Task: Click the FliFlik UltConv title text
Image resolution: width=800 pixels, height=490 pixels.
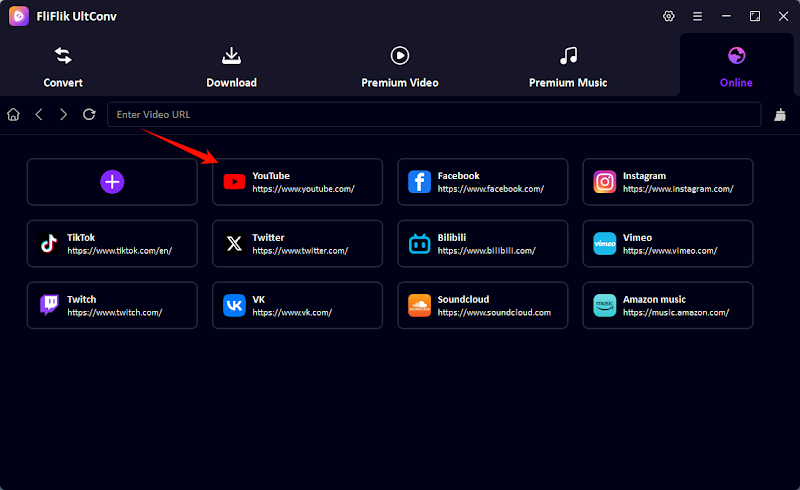Action: (x=77, y=16)
